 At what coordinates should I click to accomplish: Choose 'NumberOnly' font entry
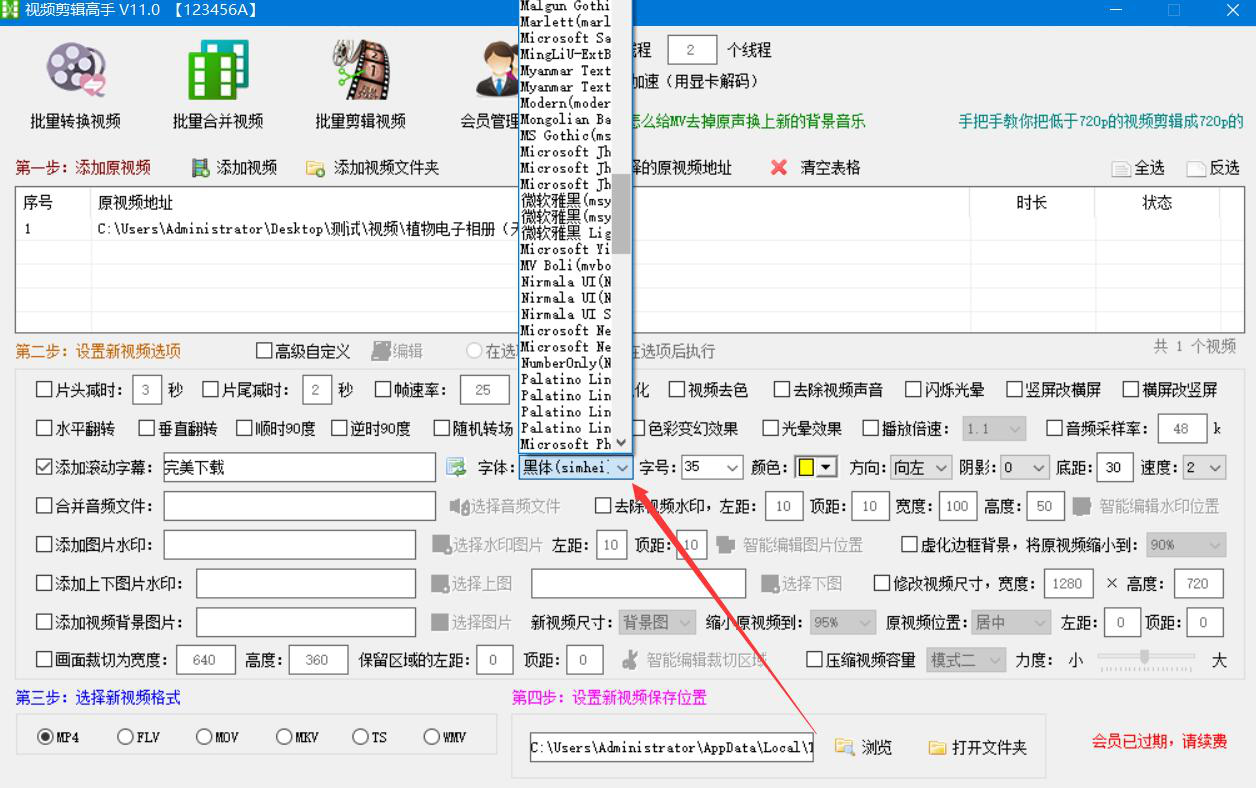[x=565, y=362]
